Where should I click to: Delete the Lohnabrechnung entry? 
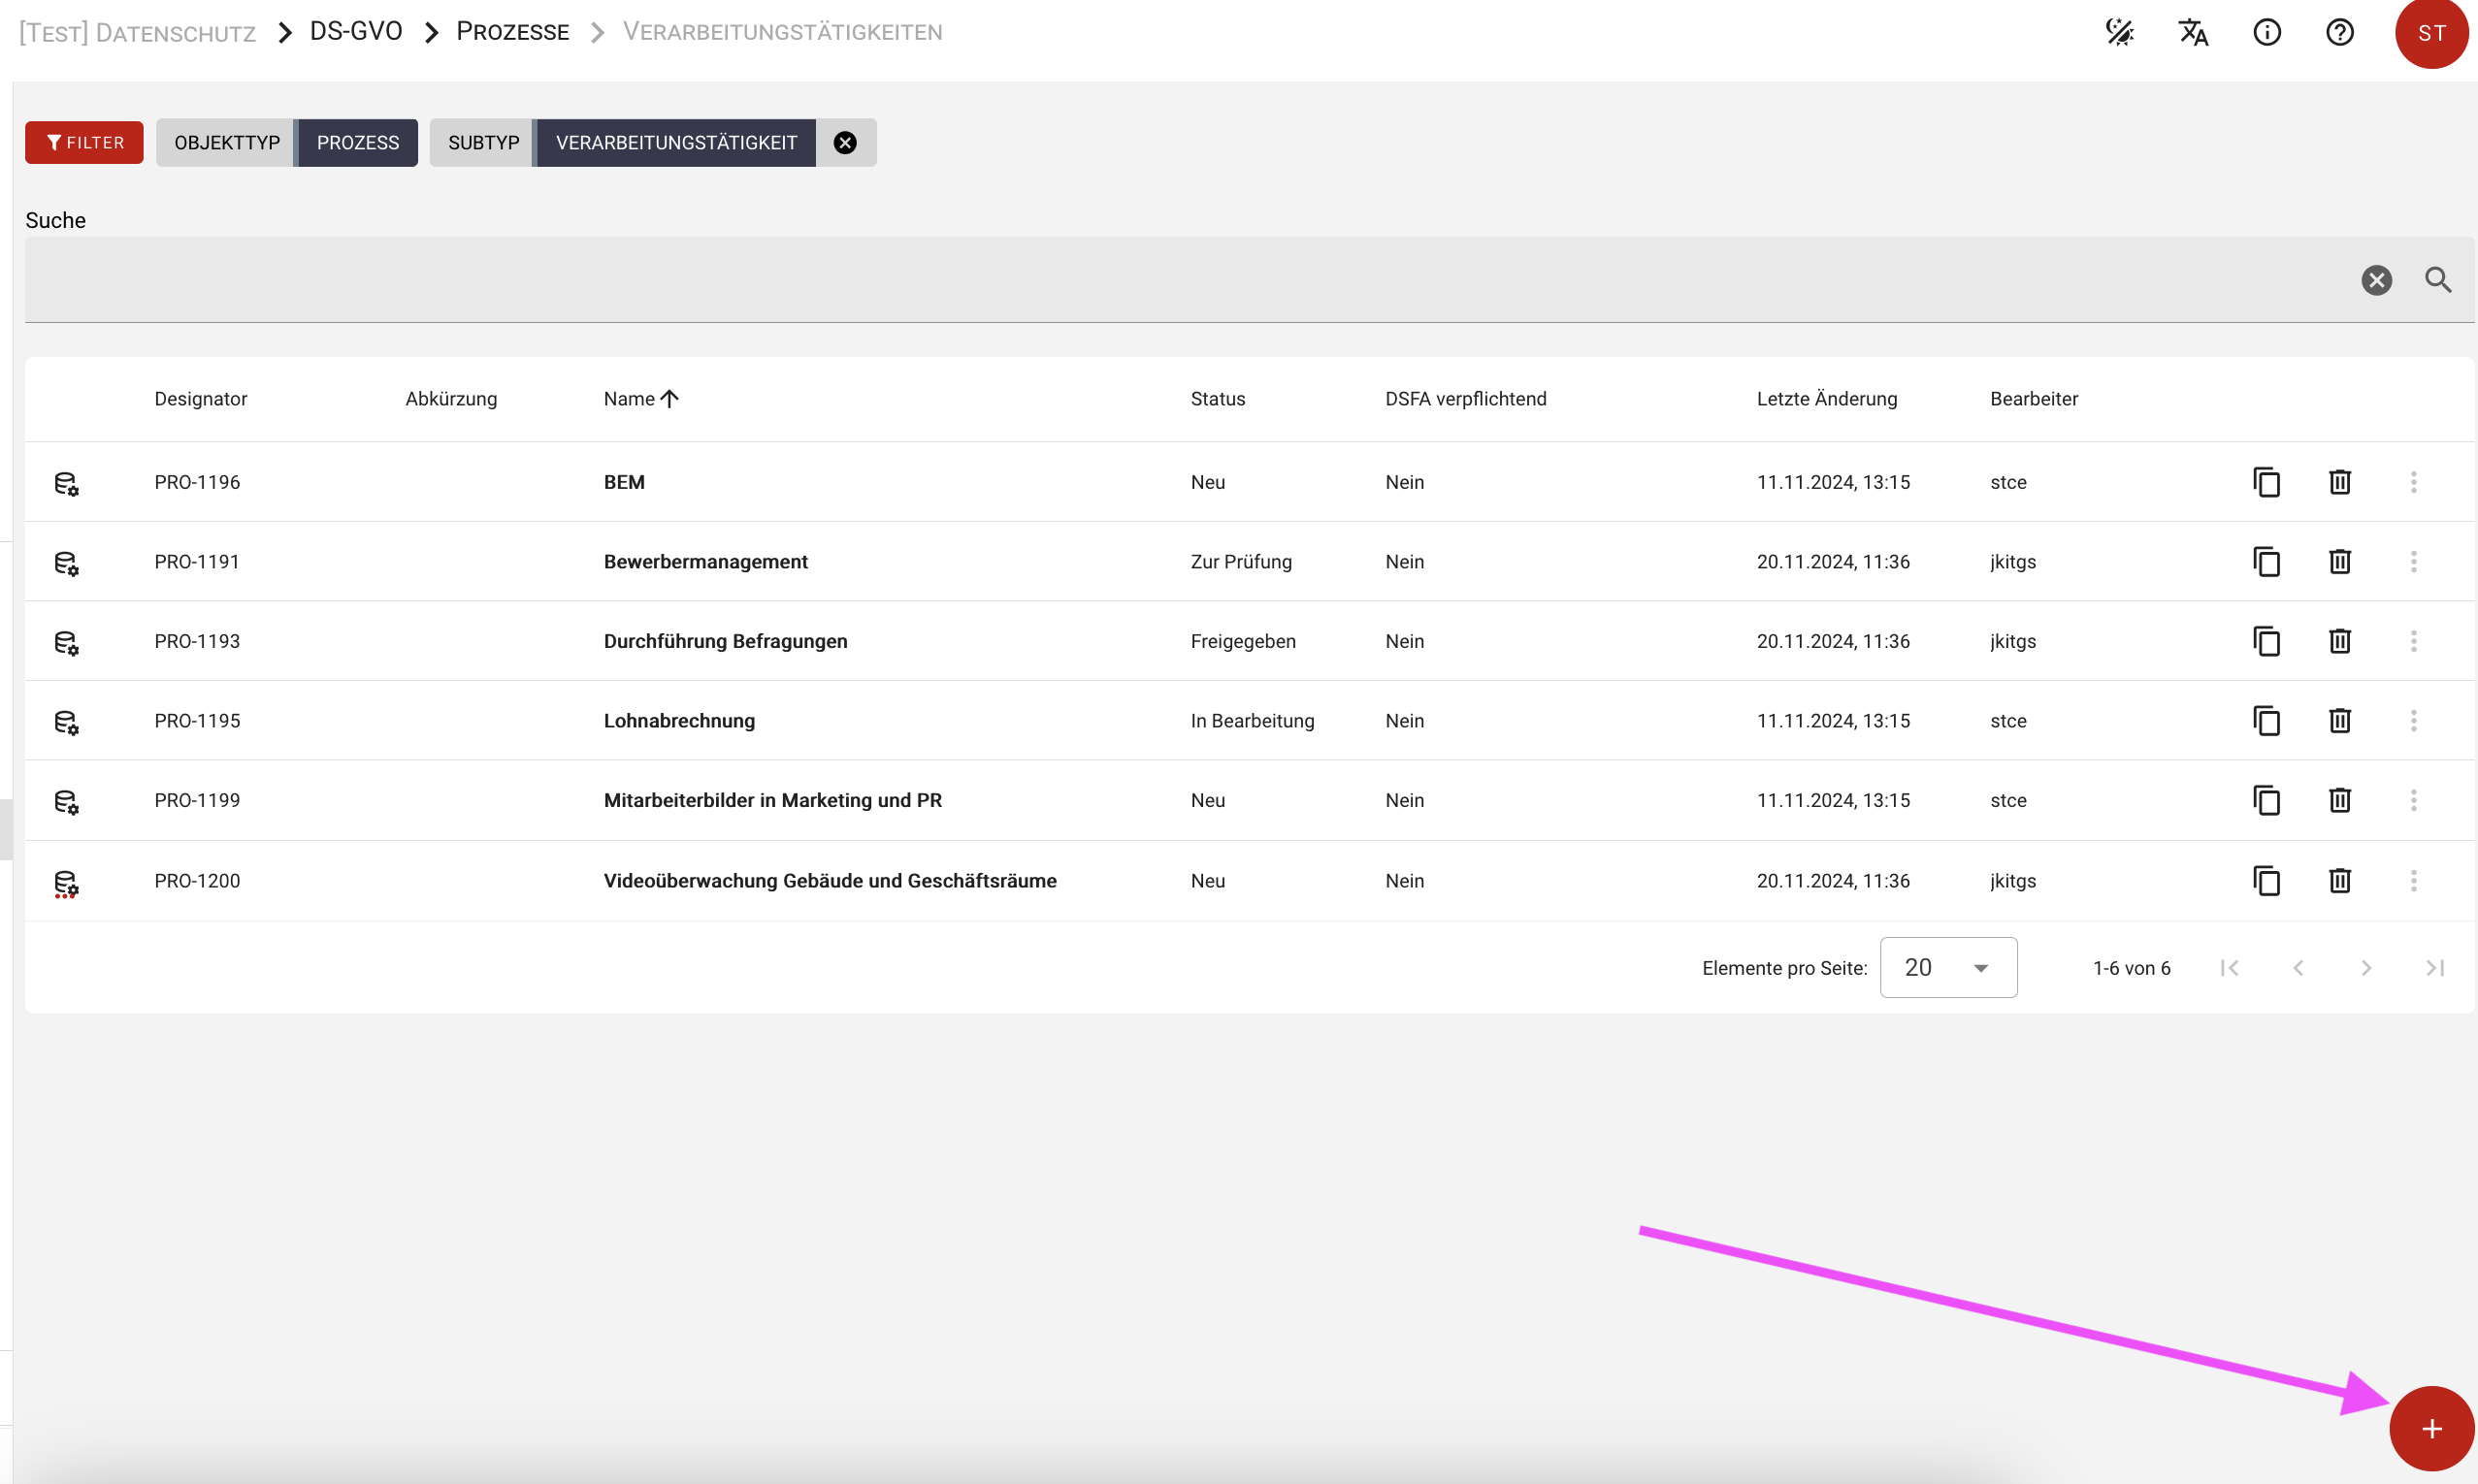coord(2339,720)
